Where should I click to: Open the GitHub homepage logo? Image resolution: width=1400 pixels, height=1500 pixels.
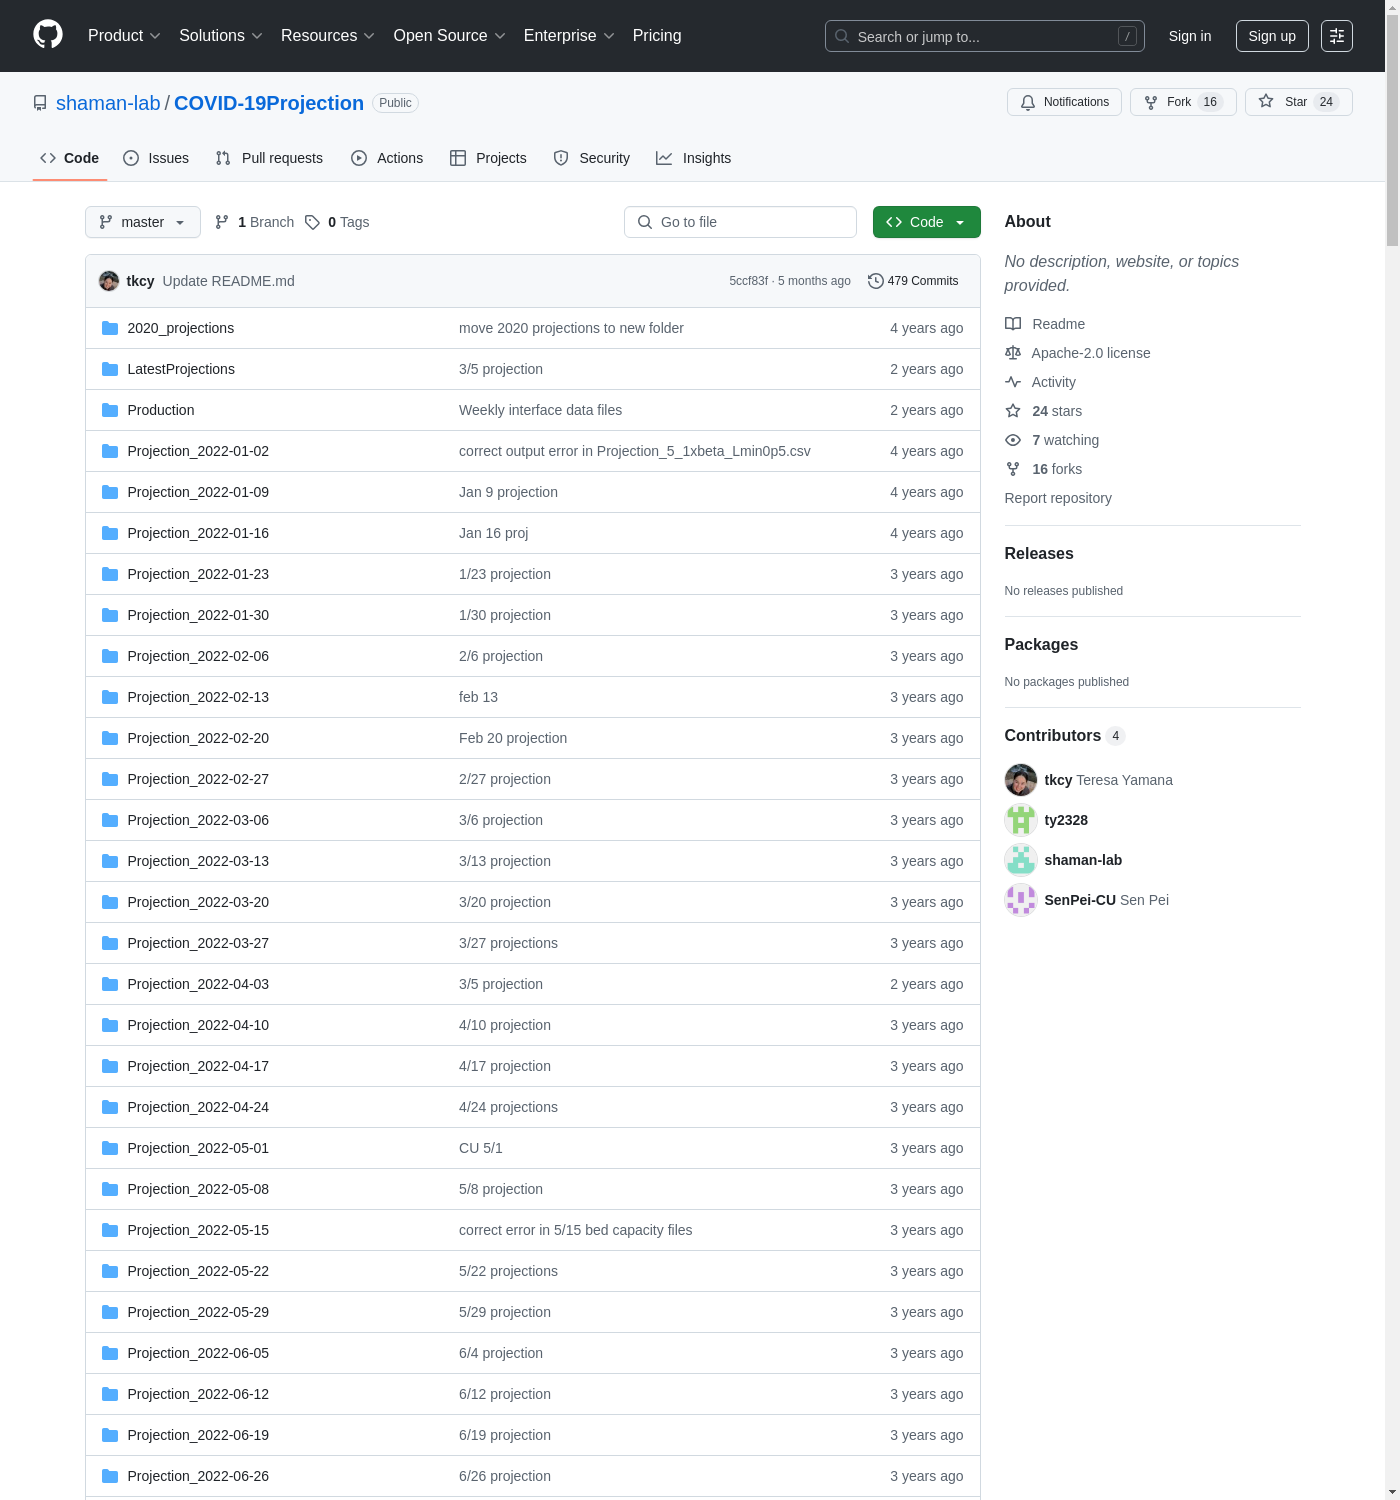(x=48, y=35)
